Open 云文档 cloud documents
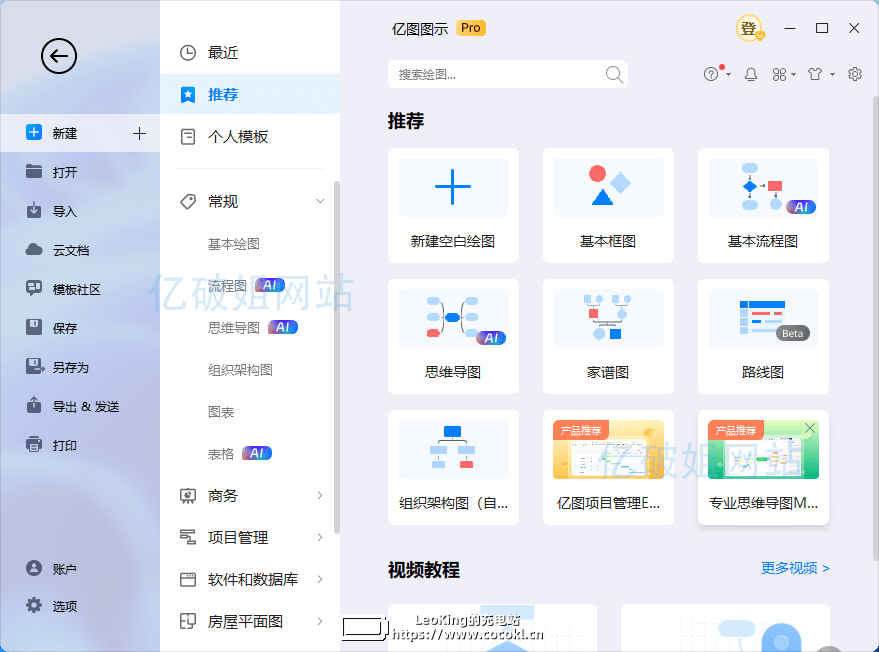This screenshot has height=652, width=879. coord(80,250)
